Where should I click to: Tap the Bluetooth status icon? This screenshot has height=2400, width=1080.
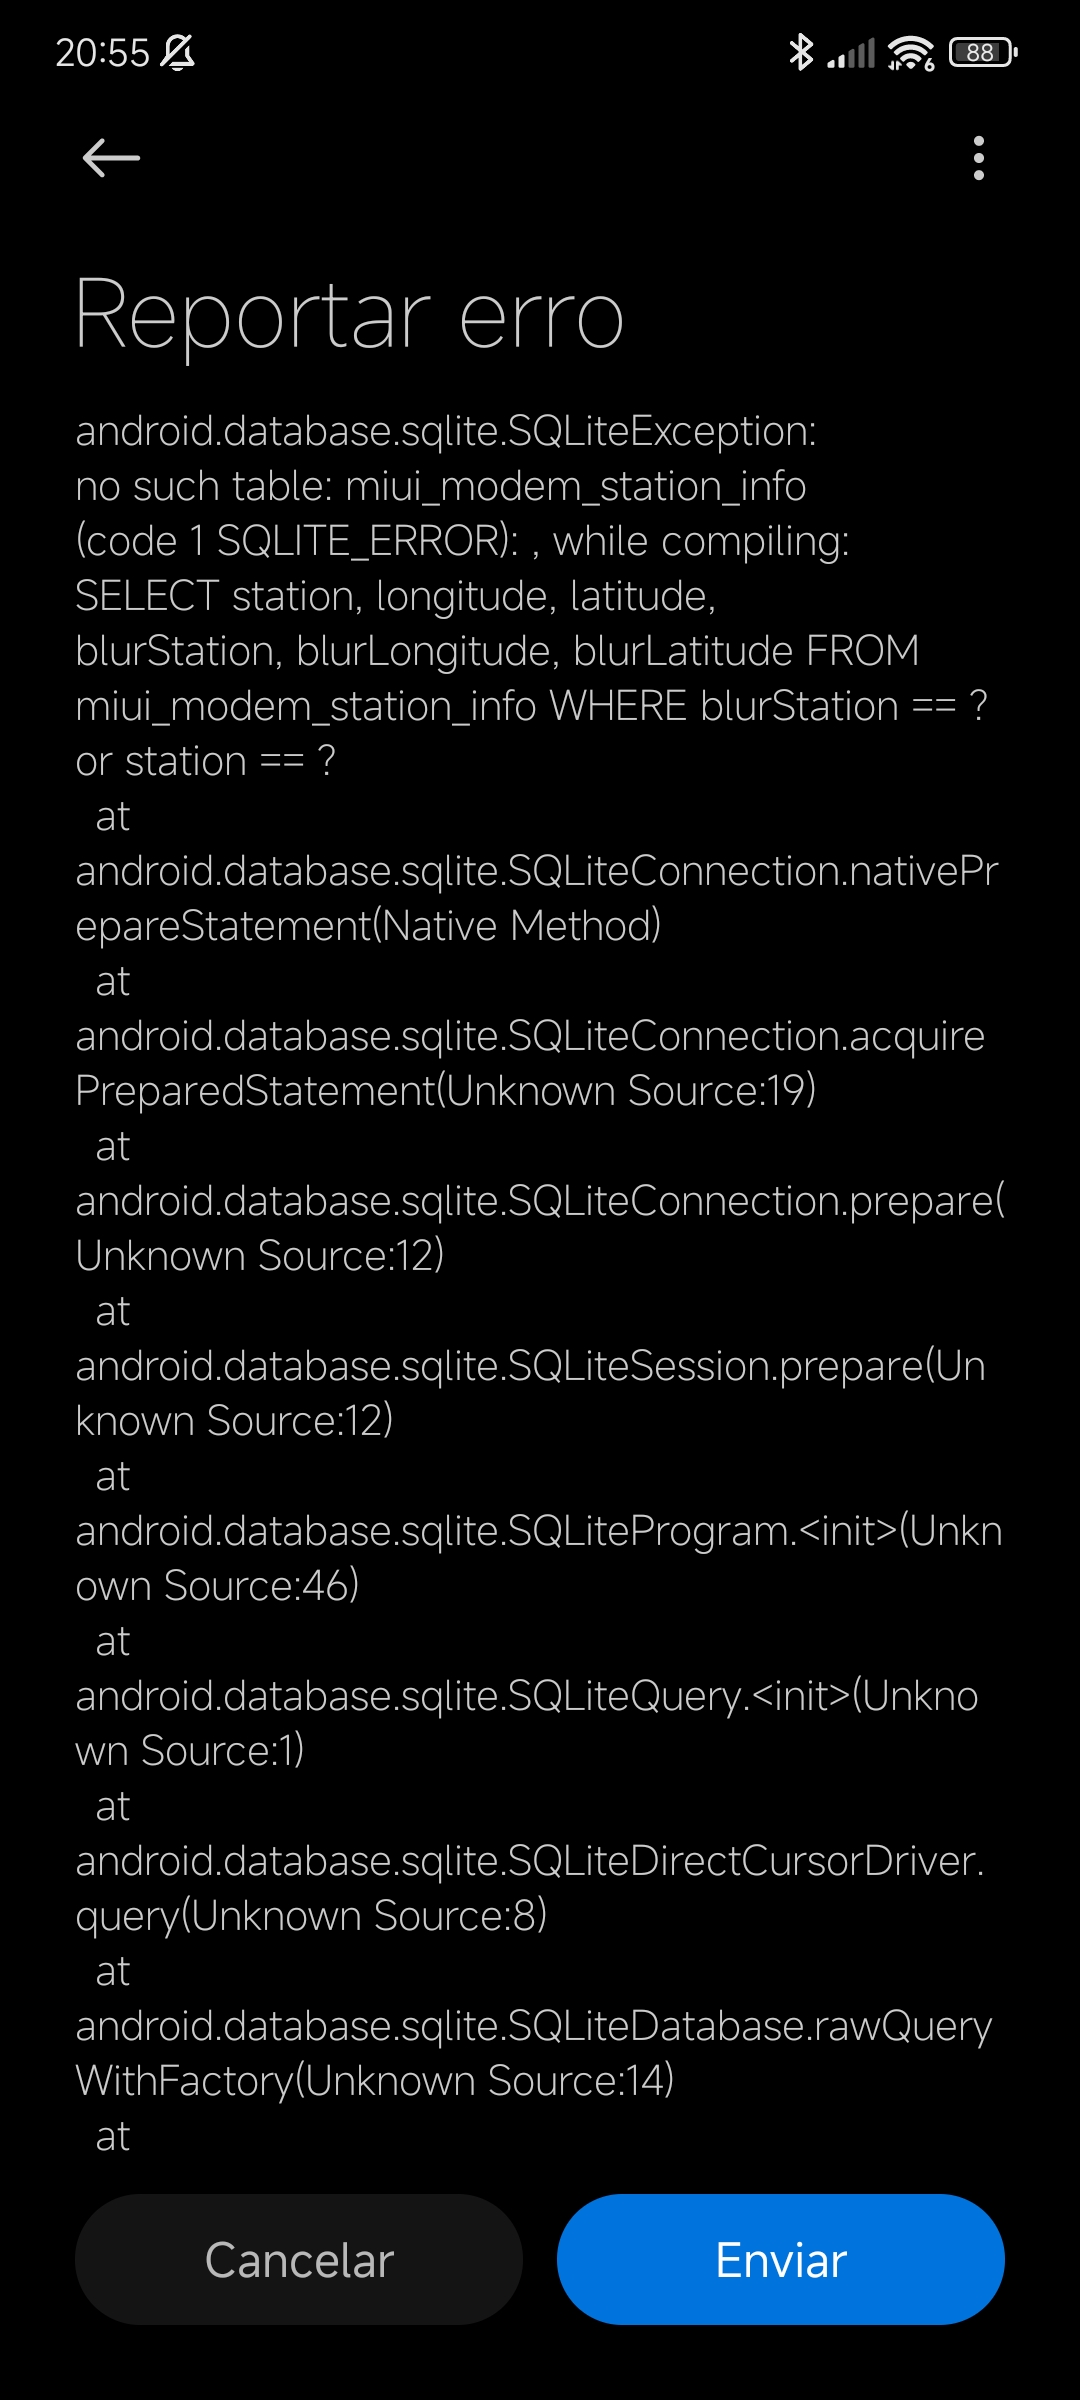tap(801, 52)
